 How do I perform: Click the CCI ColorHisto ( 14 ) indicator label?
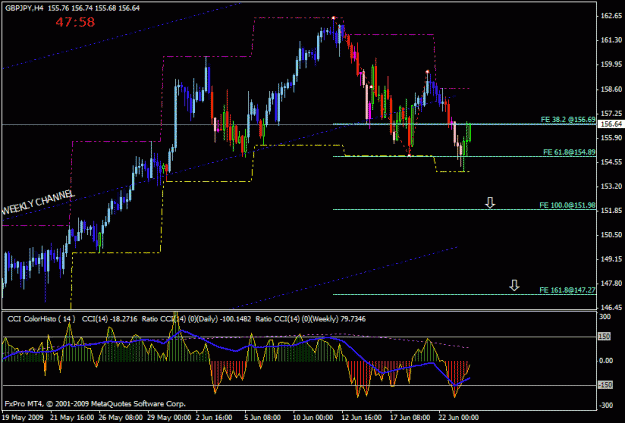[41, 319]
